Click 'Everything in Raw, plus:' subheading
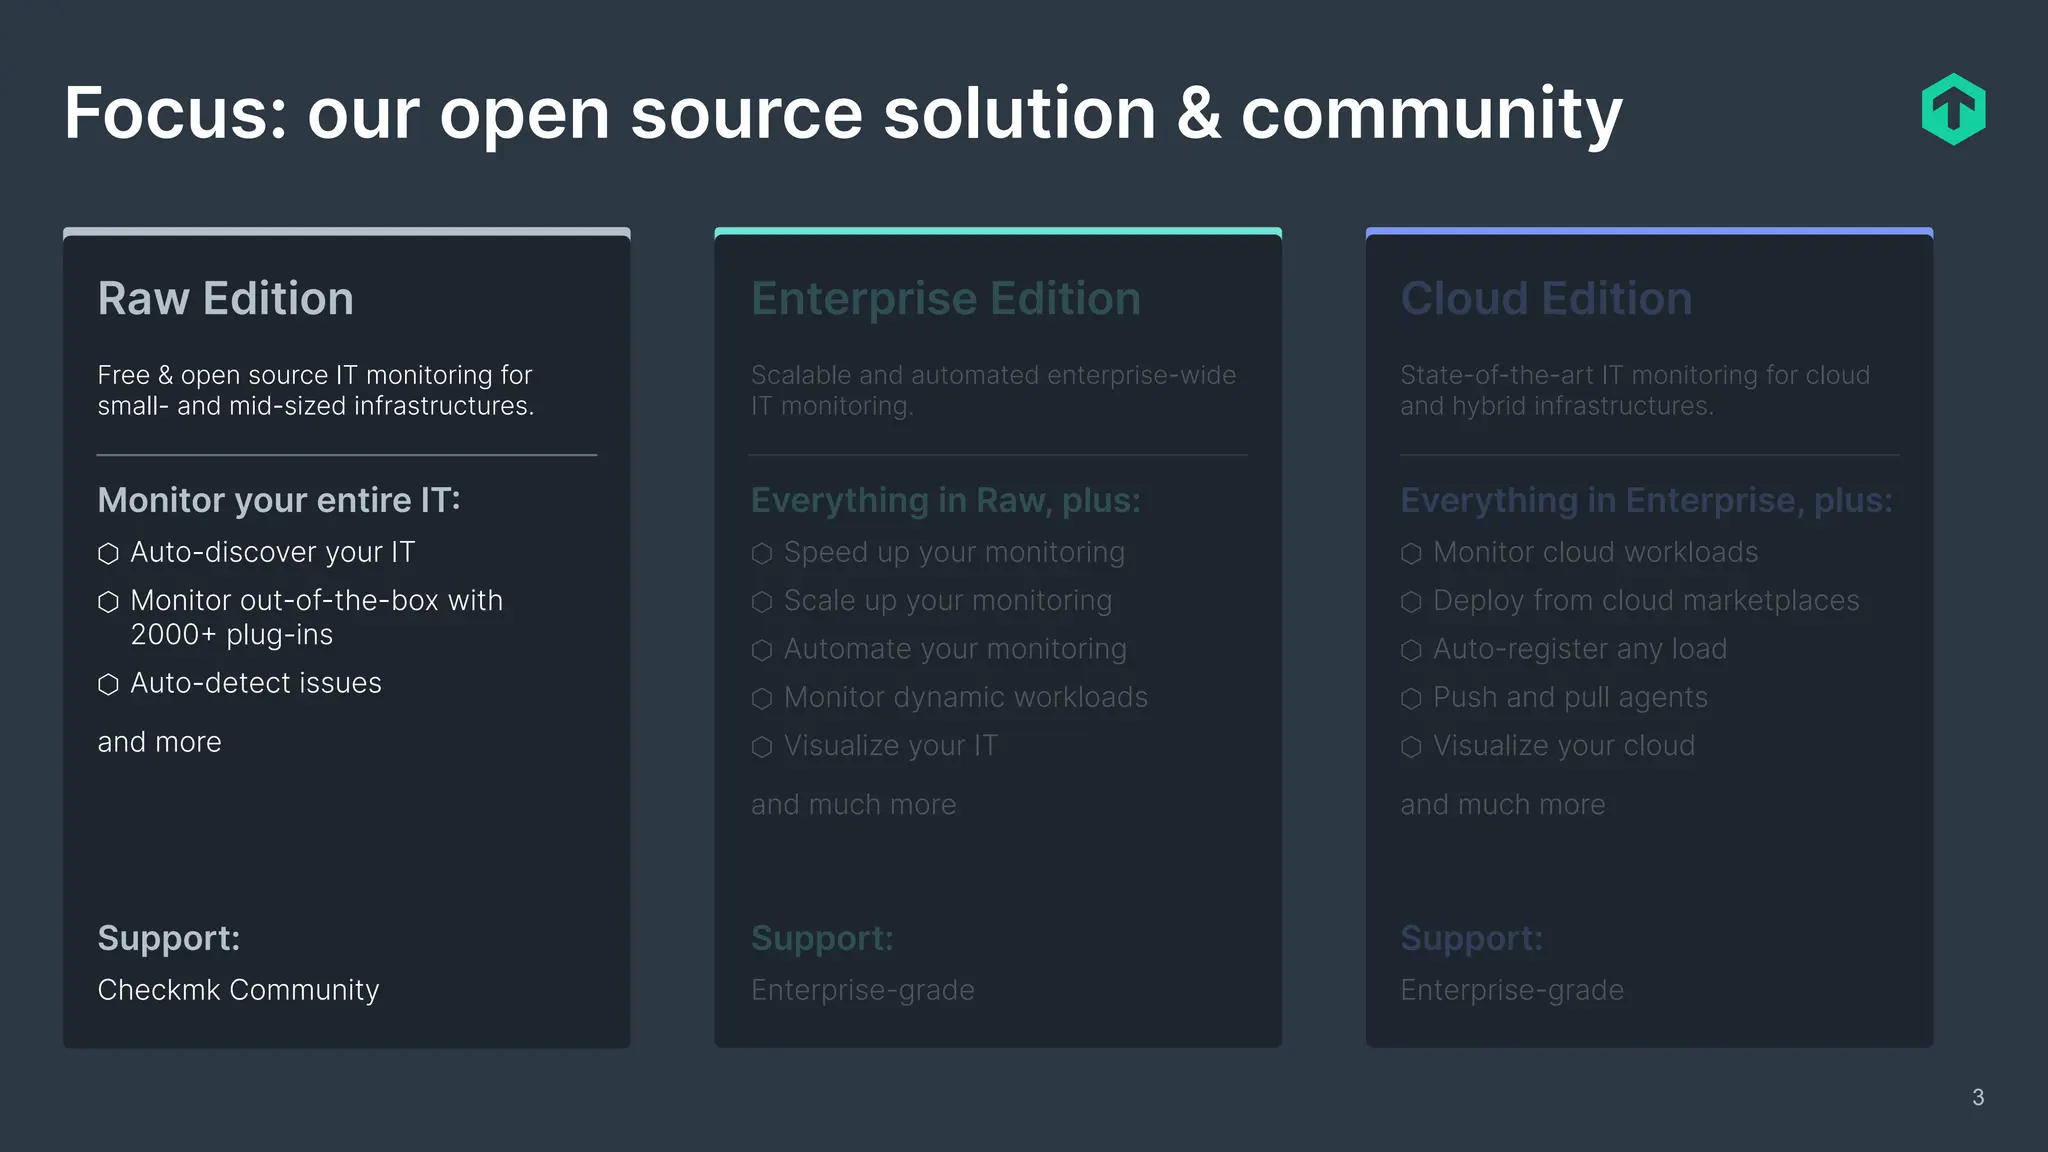 tap(946, 500)
